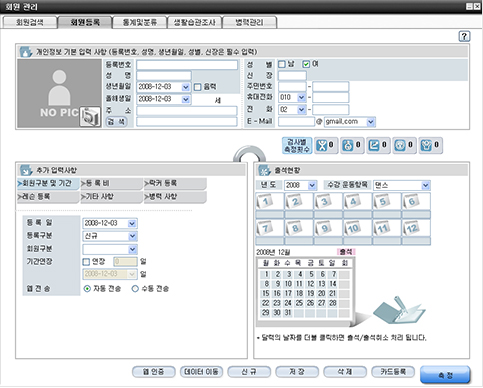
Task: Click the 웹 인증 button
Action: coord(154,372)
